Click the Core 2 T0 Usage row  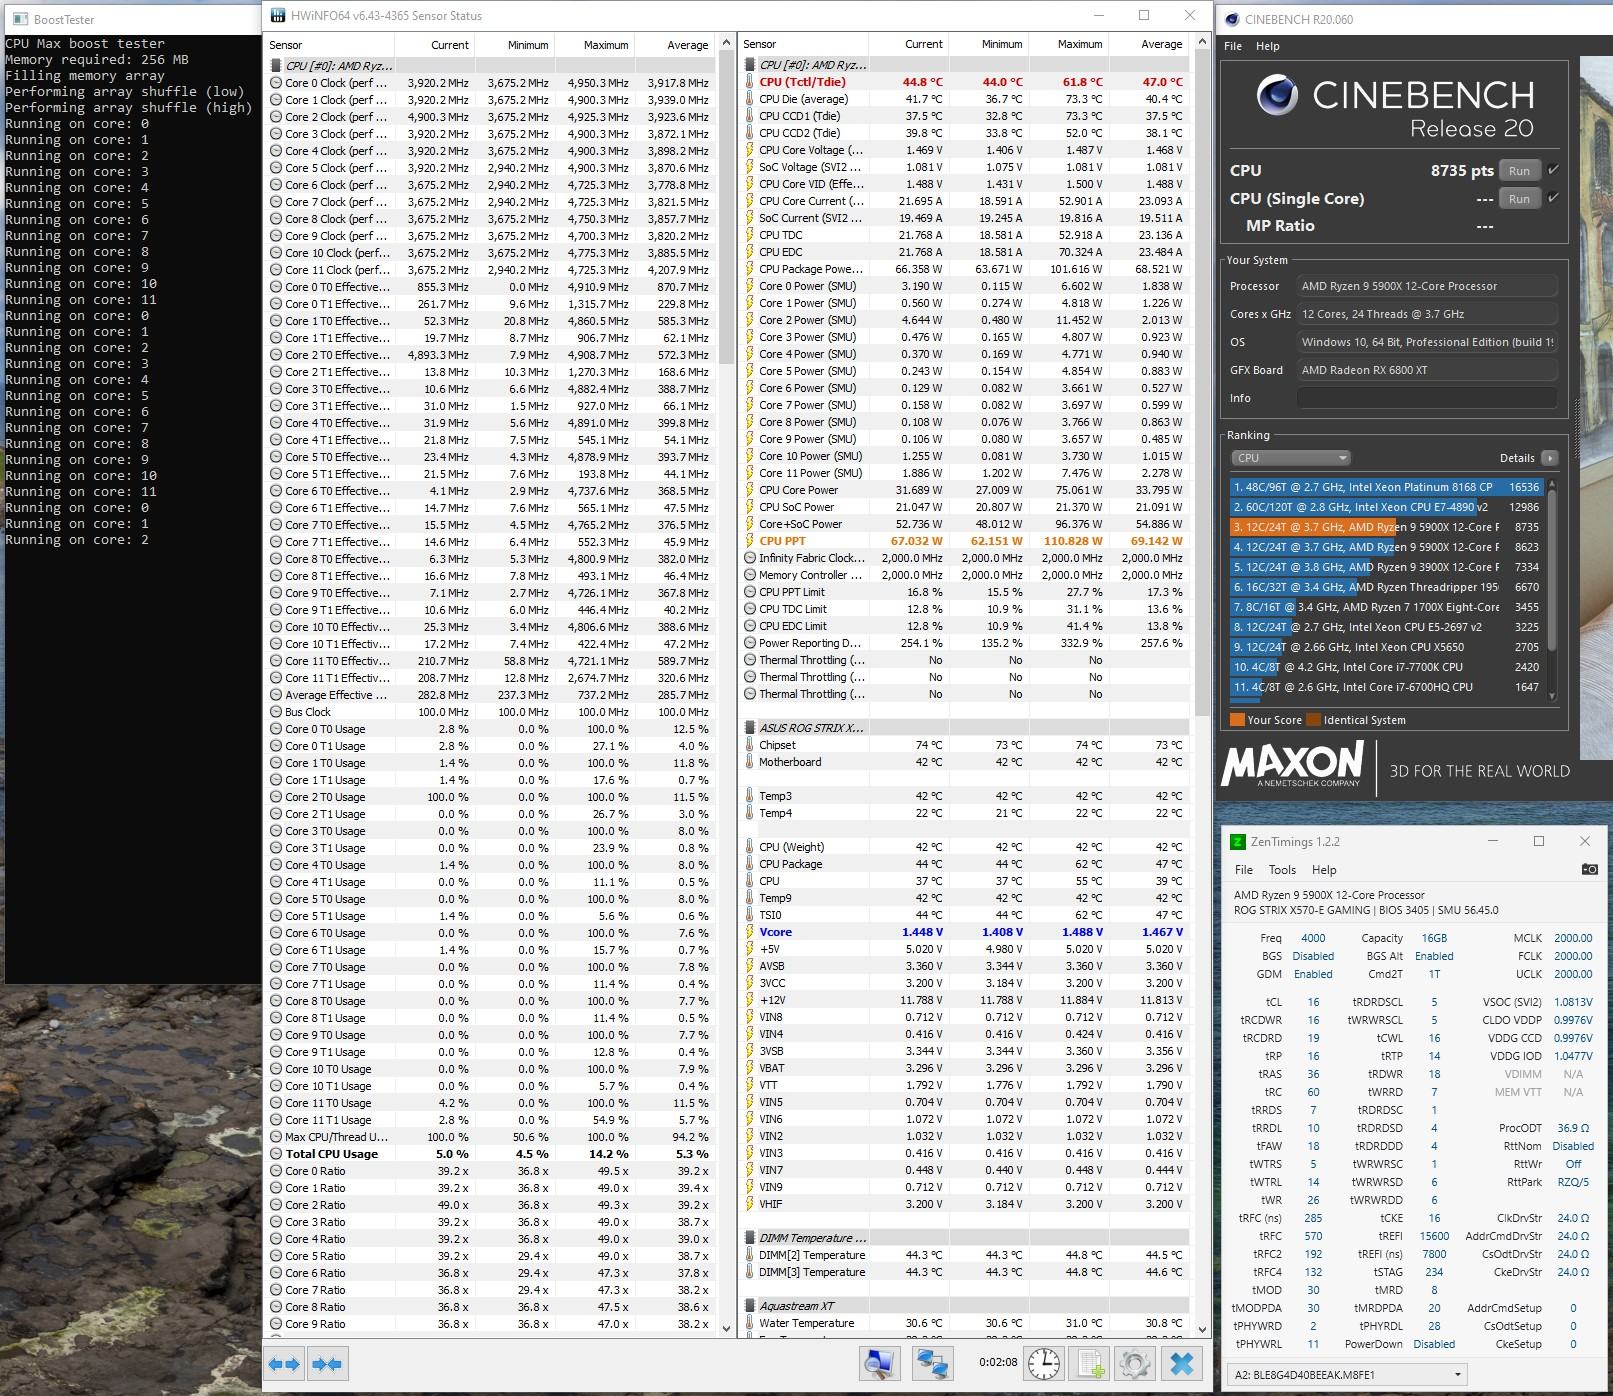(491, 797)
